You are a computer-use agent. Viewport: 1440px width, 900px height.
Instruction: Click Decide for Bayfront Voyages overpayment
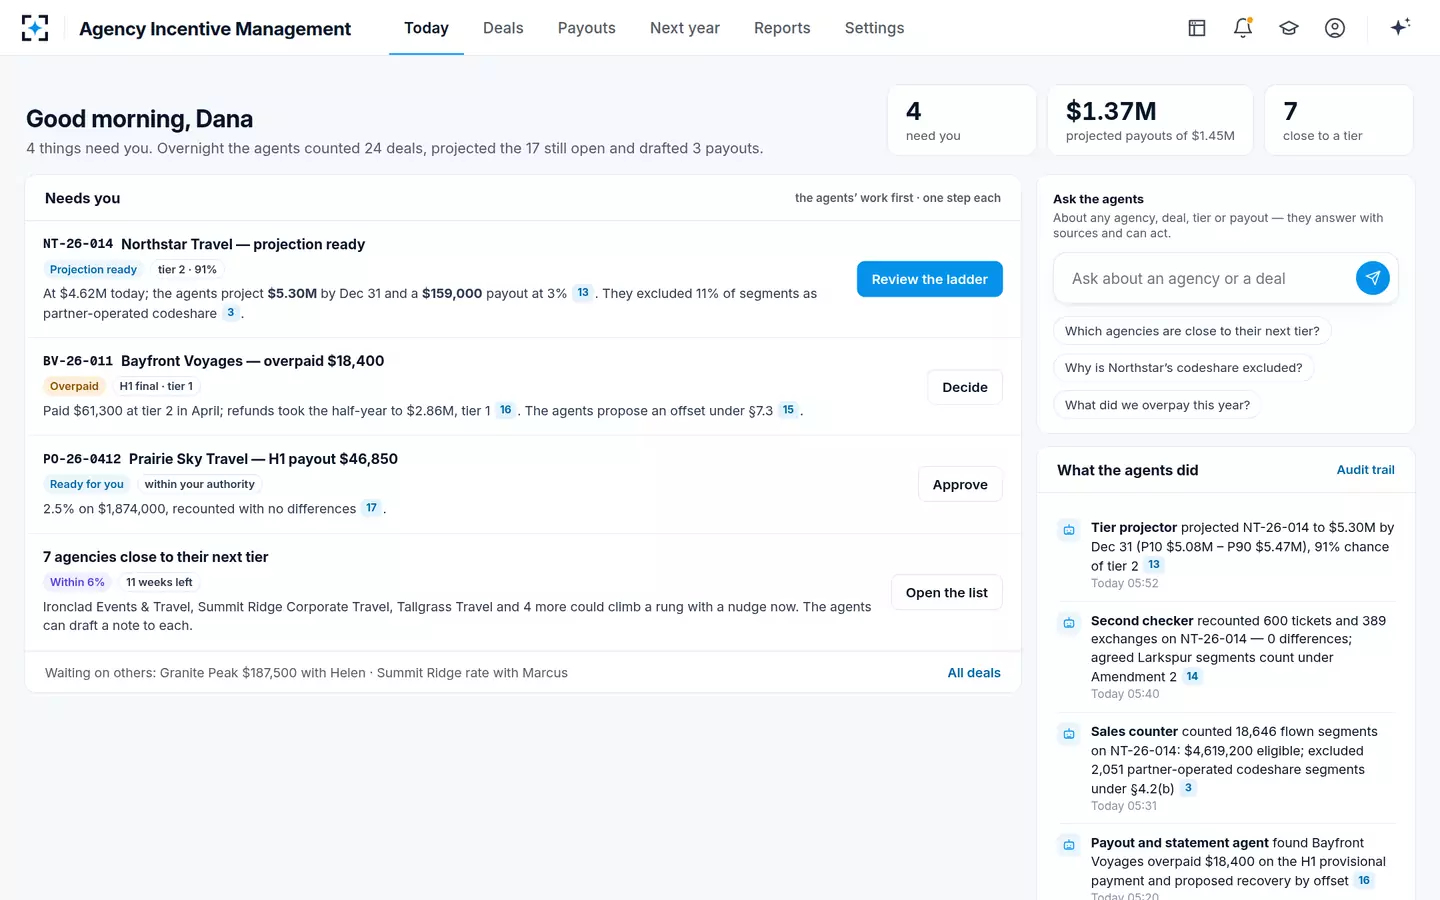964,387
